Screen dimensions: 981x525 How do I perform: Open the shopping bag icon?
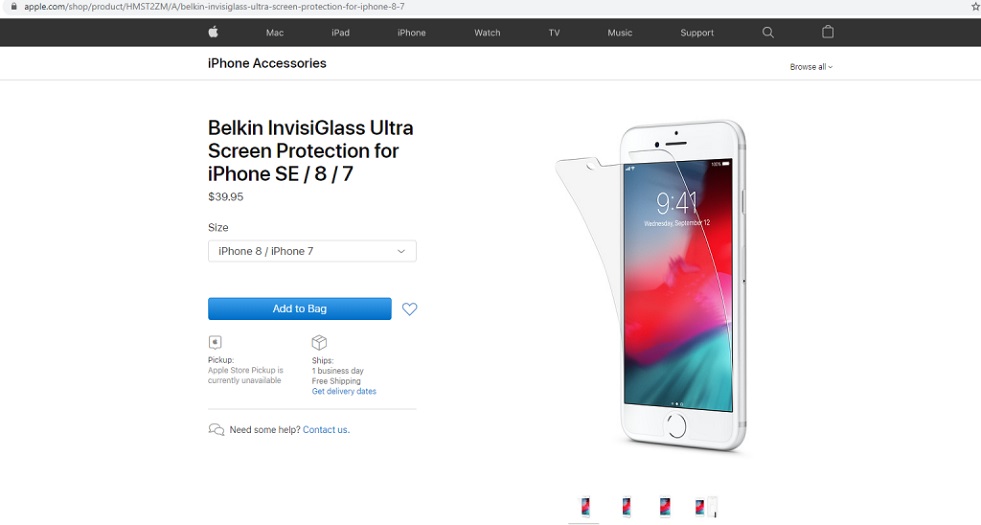point(828,32)
